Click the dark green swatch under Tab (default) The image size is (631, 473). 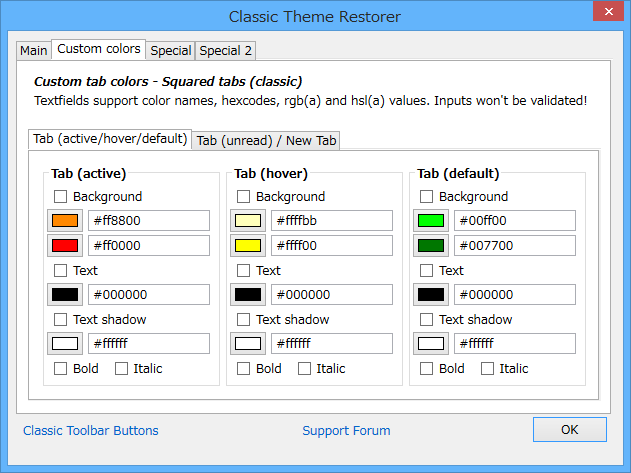point(431,246)
